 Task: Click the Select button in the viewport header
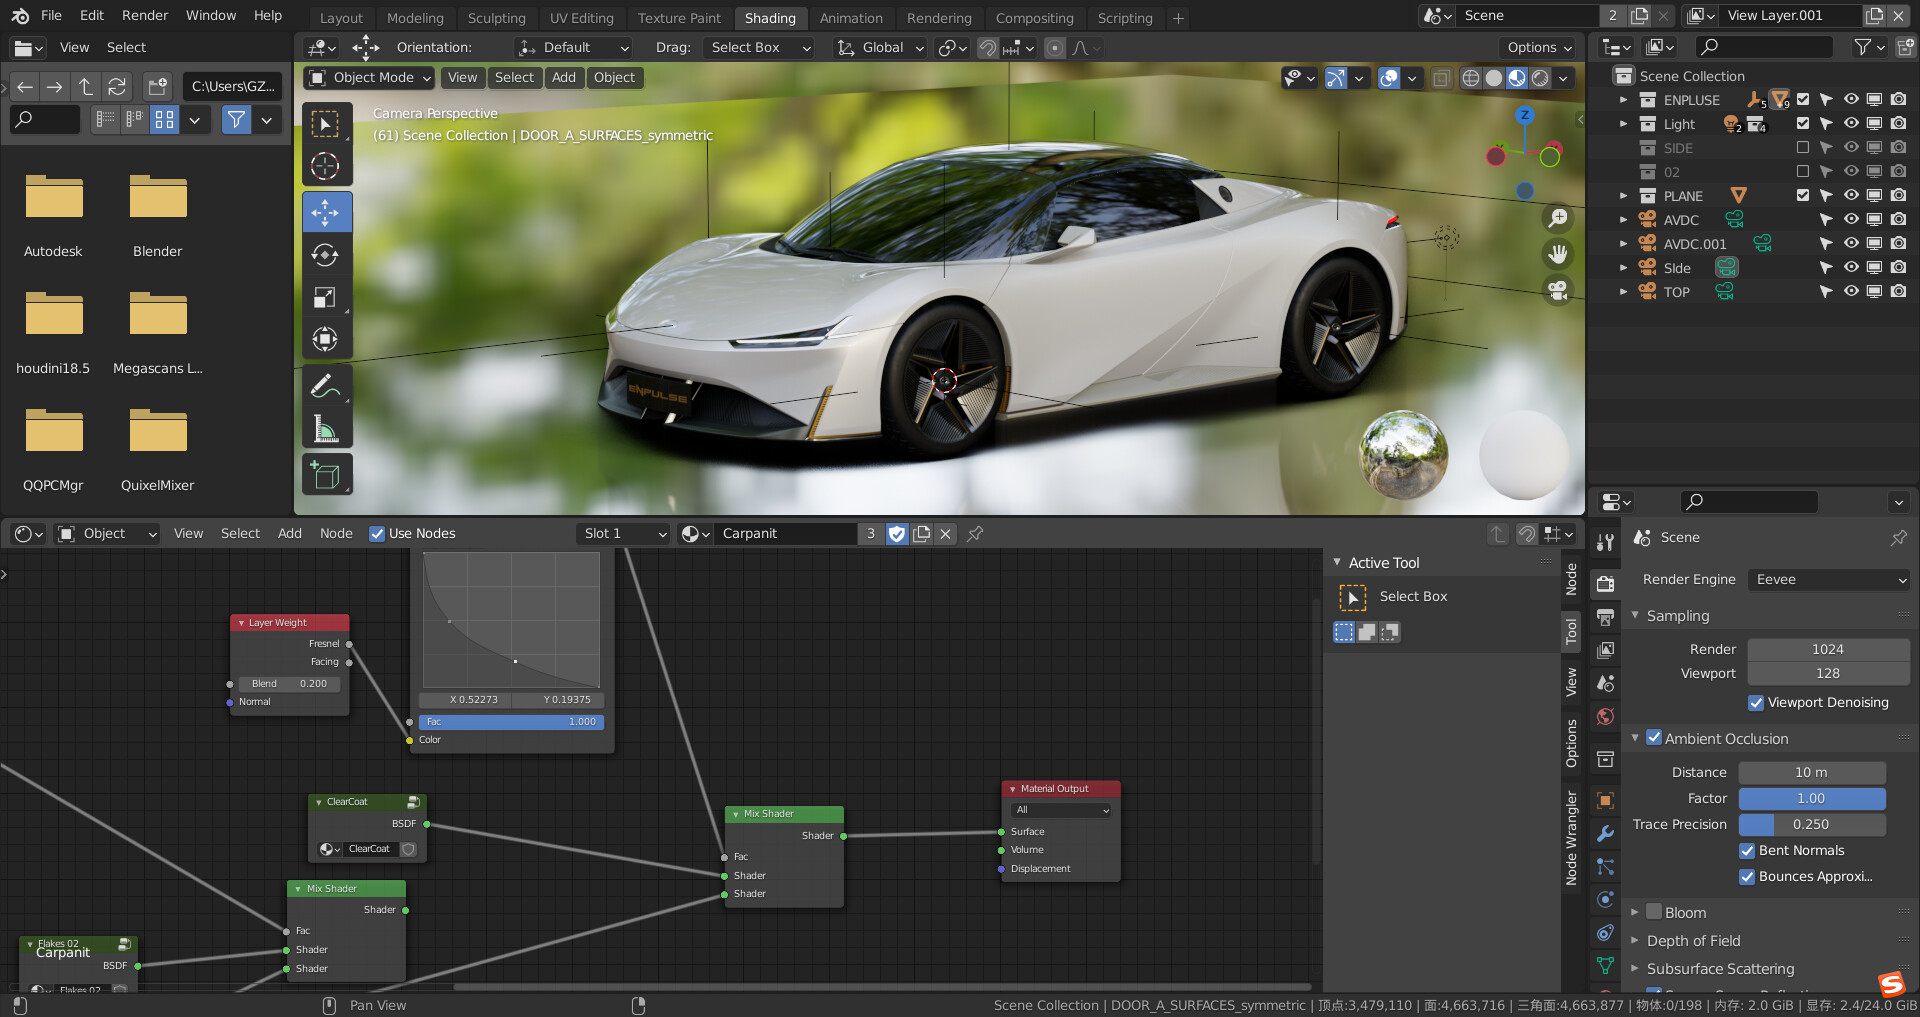pyautogui.click(x=514, y=77)
